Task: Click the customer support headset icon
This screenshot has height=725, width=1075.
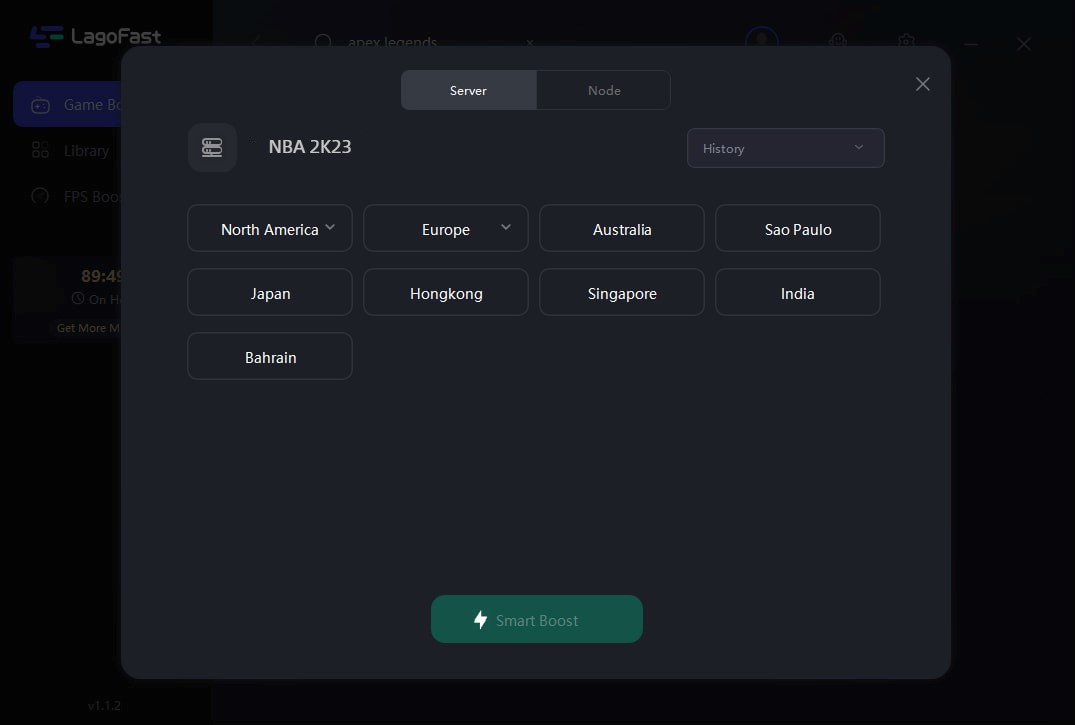Action: [837, 42]
